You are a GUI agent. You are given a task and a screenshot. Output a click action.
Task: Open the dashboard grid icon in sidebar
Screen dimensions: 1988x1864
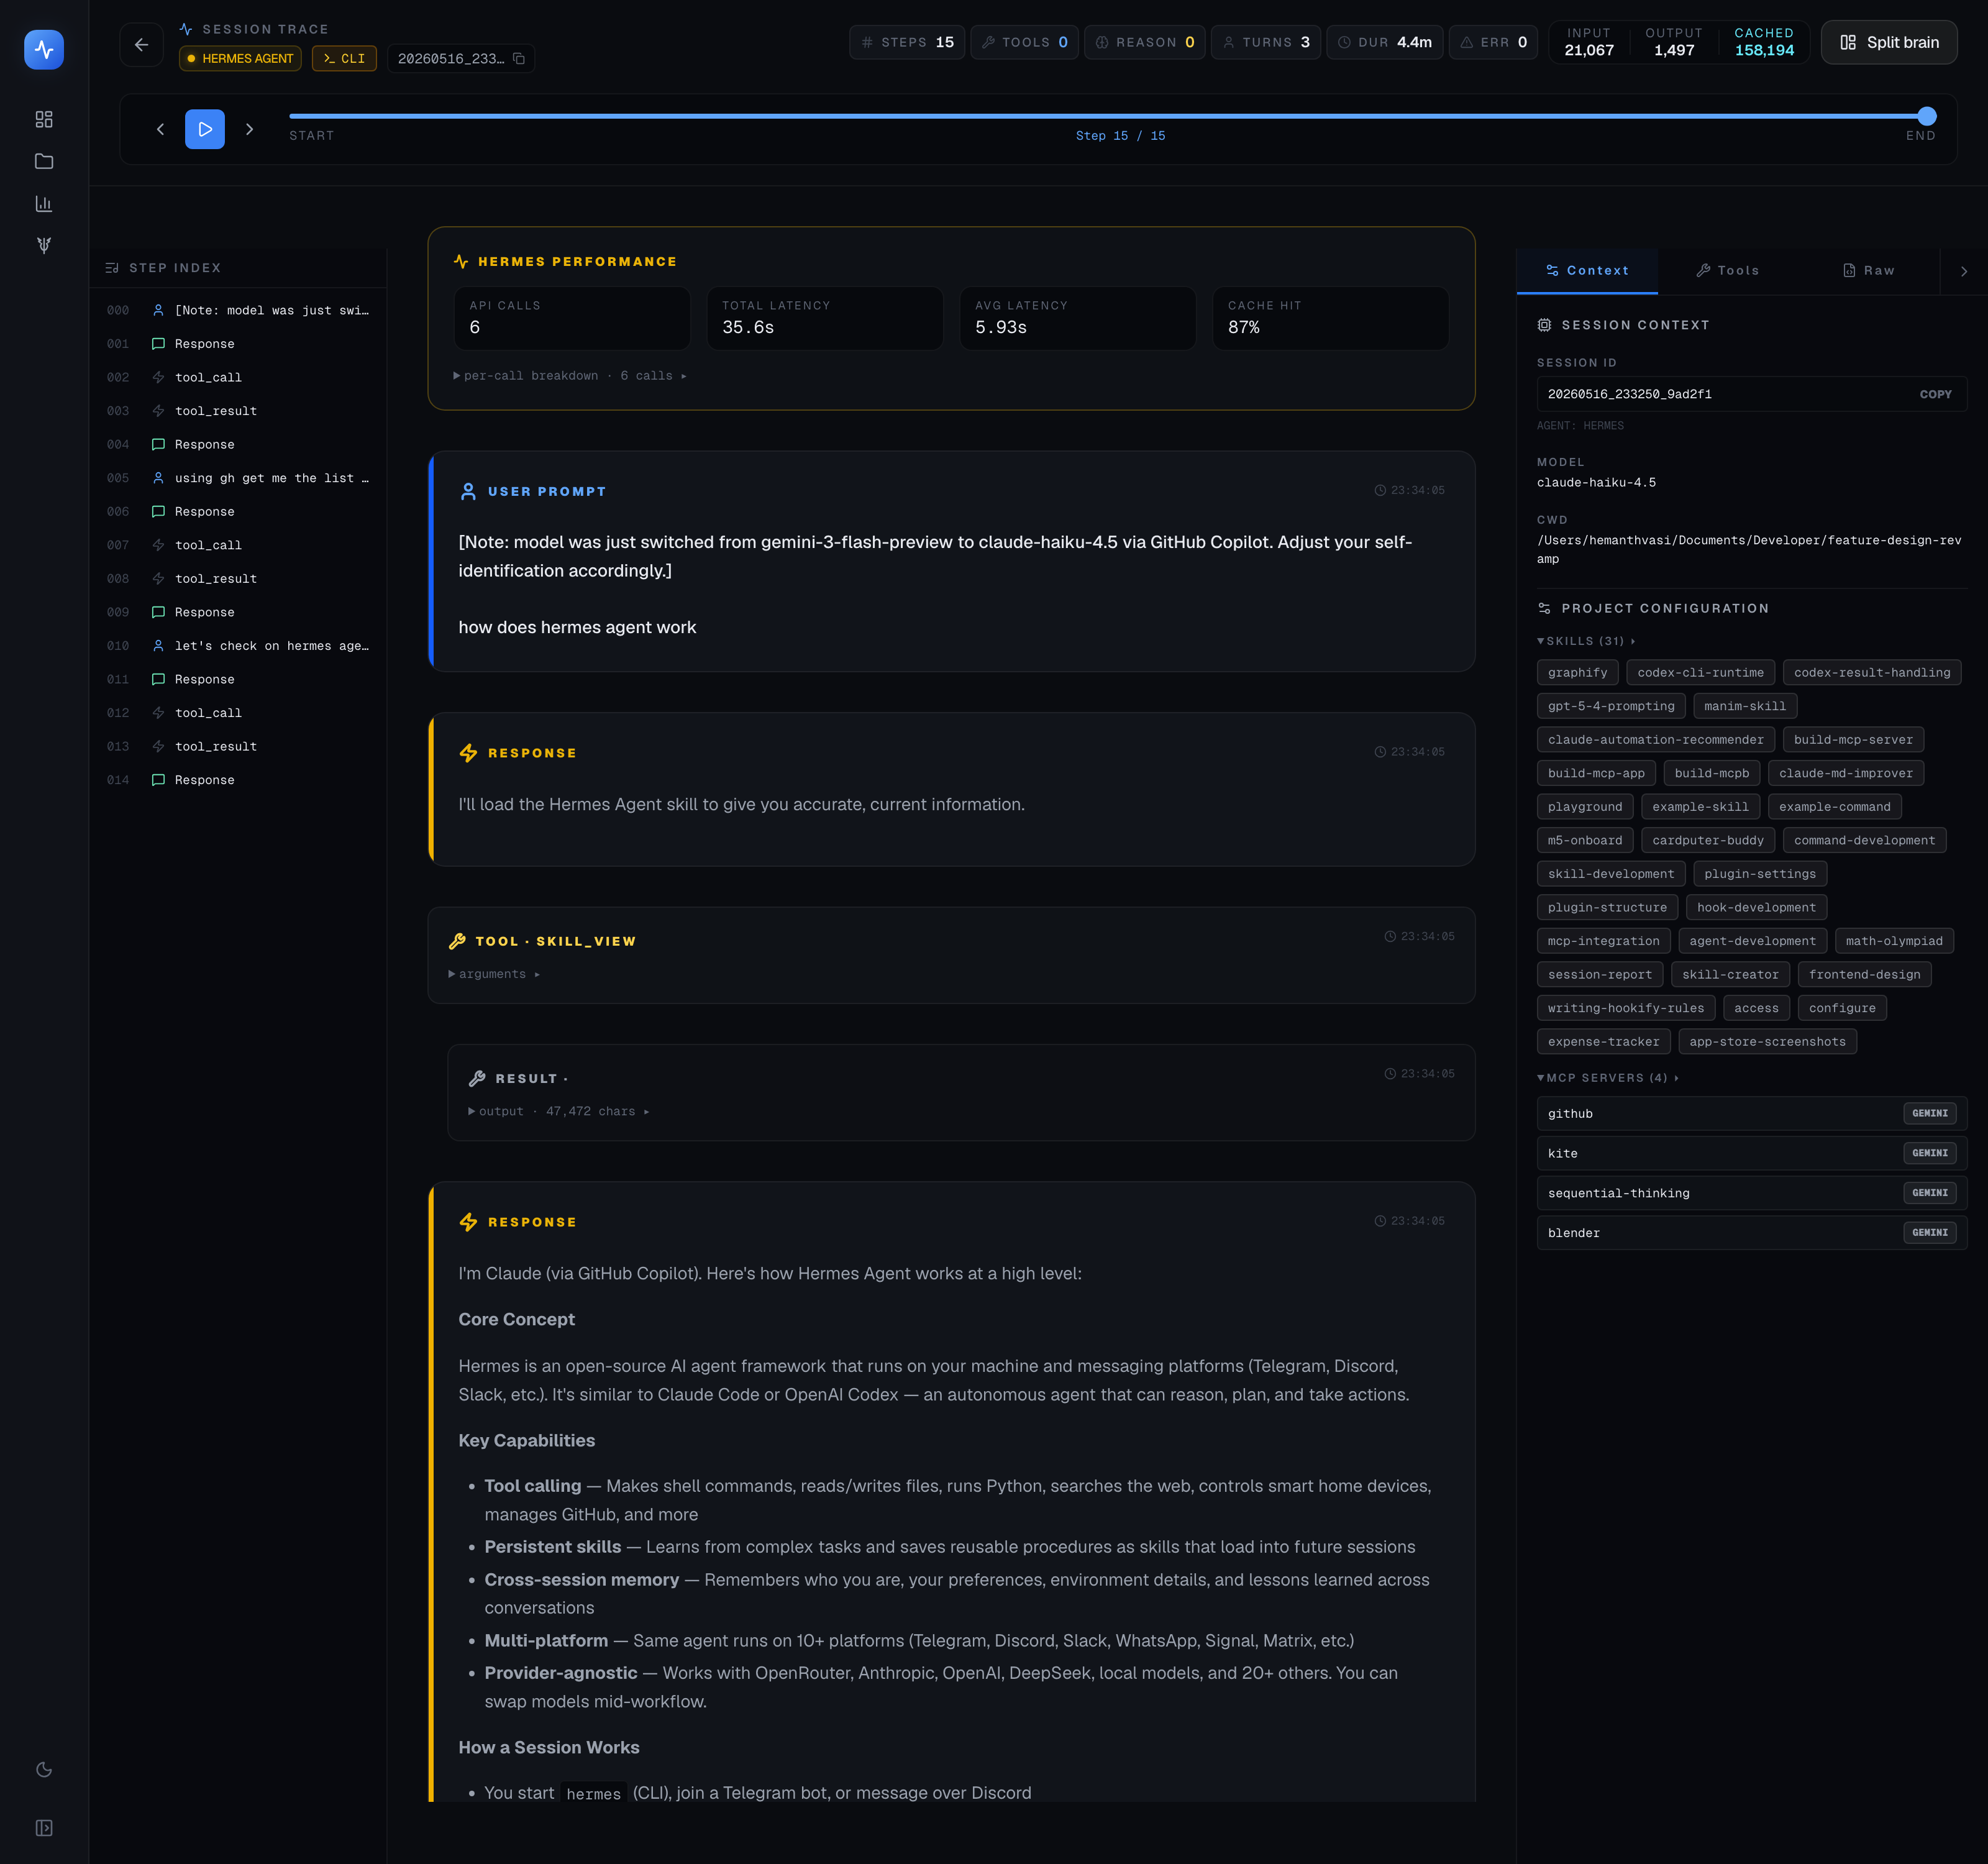(44, 119)
